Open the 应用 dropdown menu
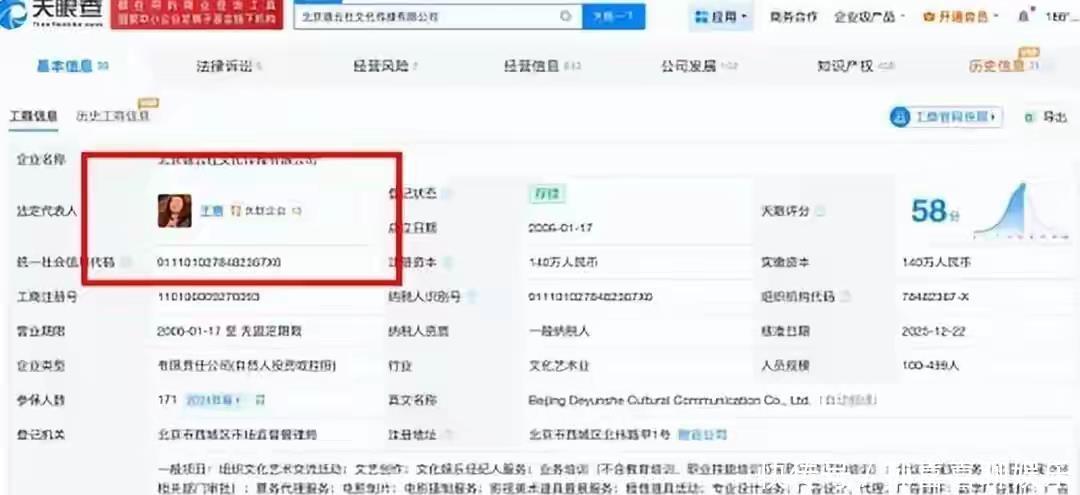The height and width of the screenshot is (495, 1080). pos(720,17)
